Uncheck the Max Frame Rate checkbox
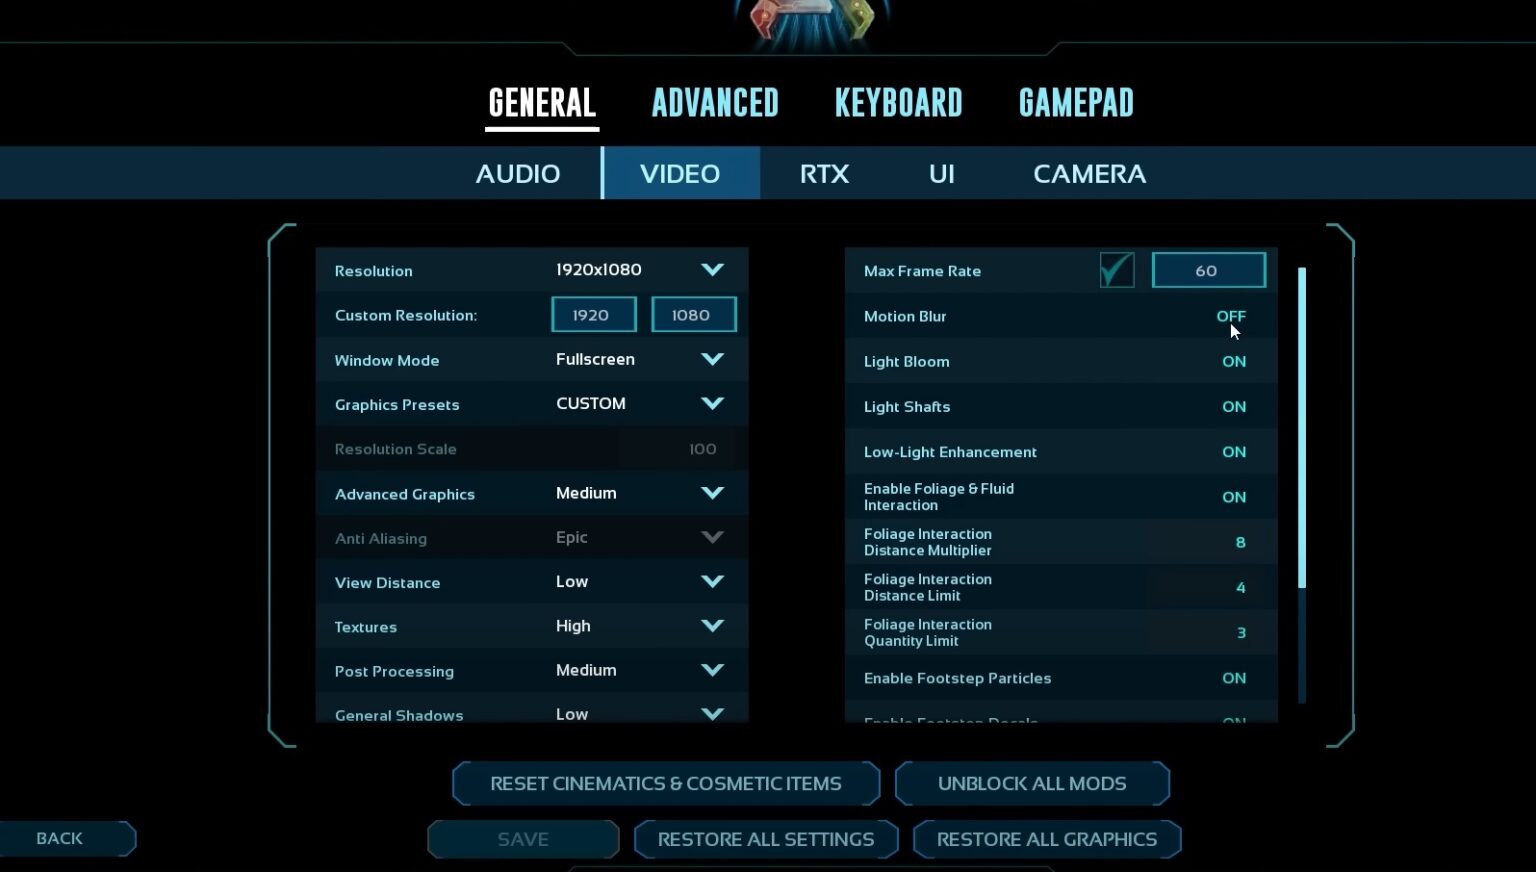This screenshot has height=872, width=1536. click(1117, 269)
